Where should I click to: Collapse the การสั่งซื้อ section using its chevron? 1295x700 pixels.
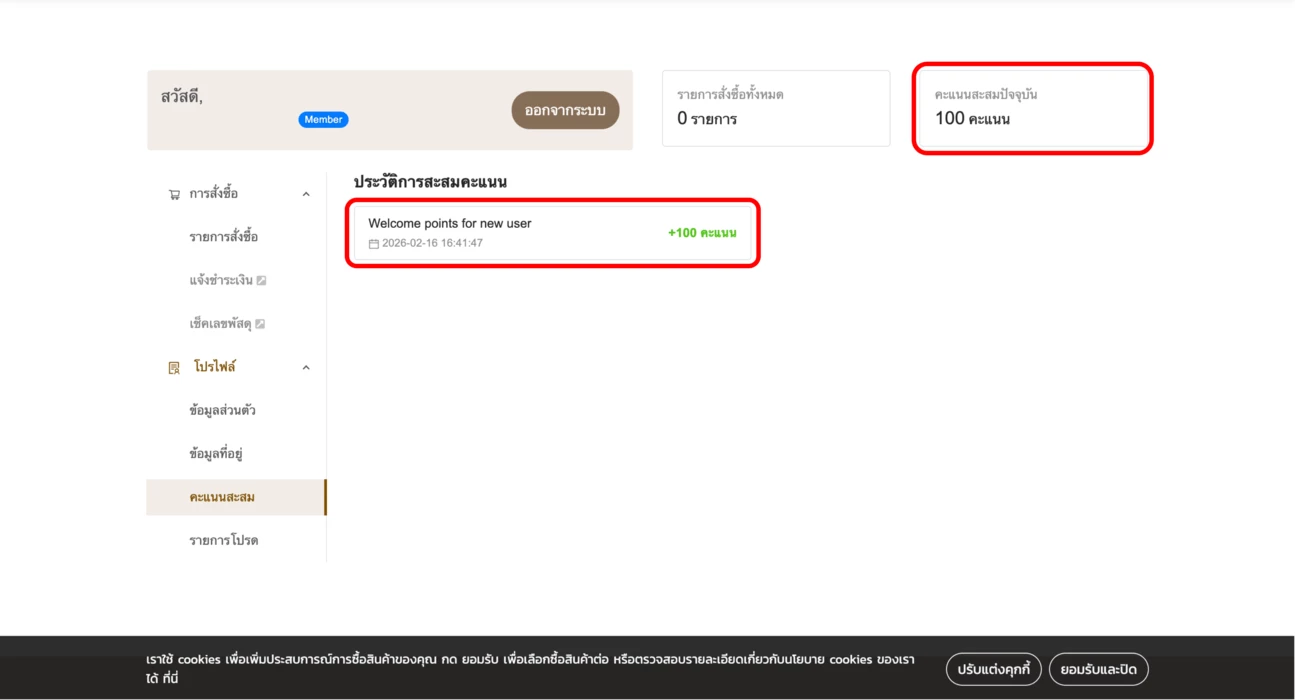(x=306, y=194)
